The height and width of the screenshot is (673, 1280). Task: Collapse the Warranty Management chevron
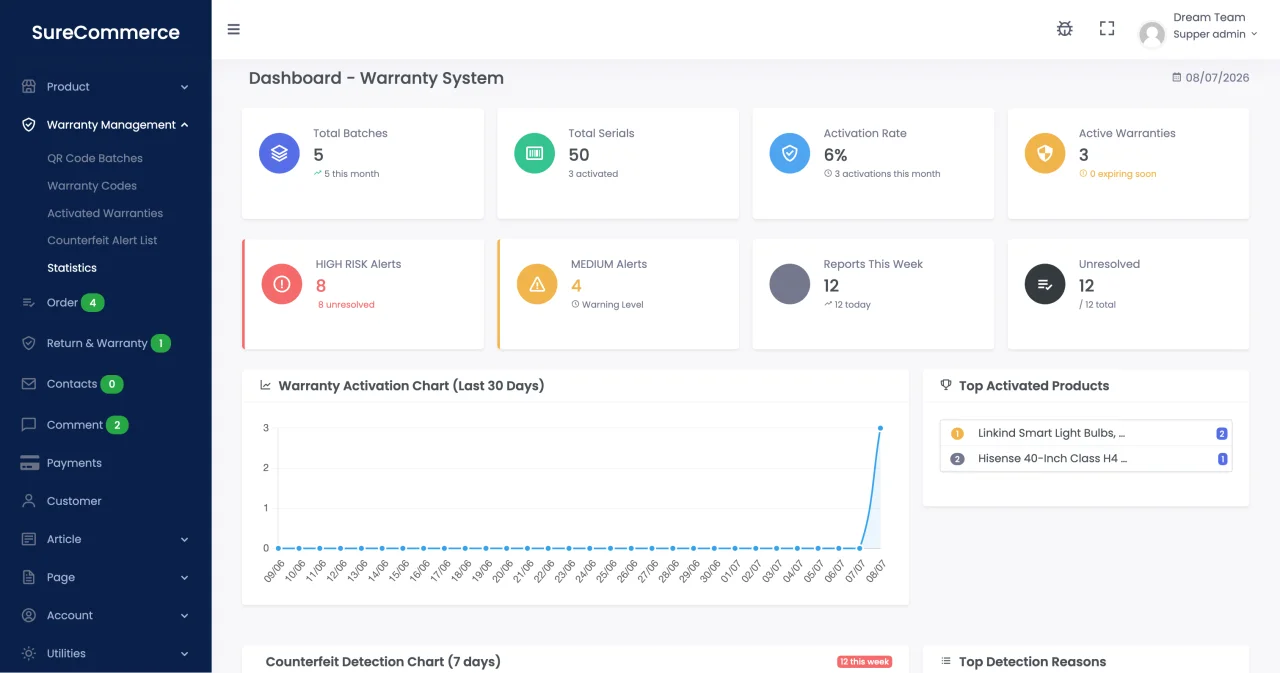[x=185, y=125]
